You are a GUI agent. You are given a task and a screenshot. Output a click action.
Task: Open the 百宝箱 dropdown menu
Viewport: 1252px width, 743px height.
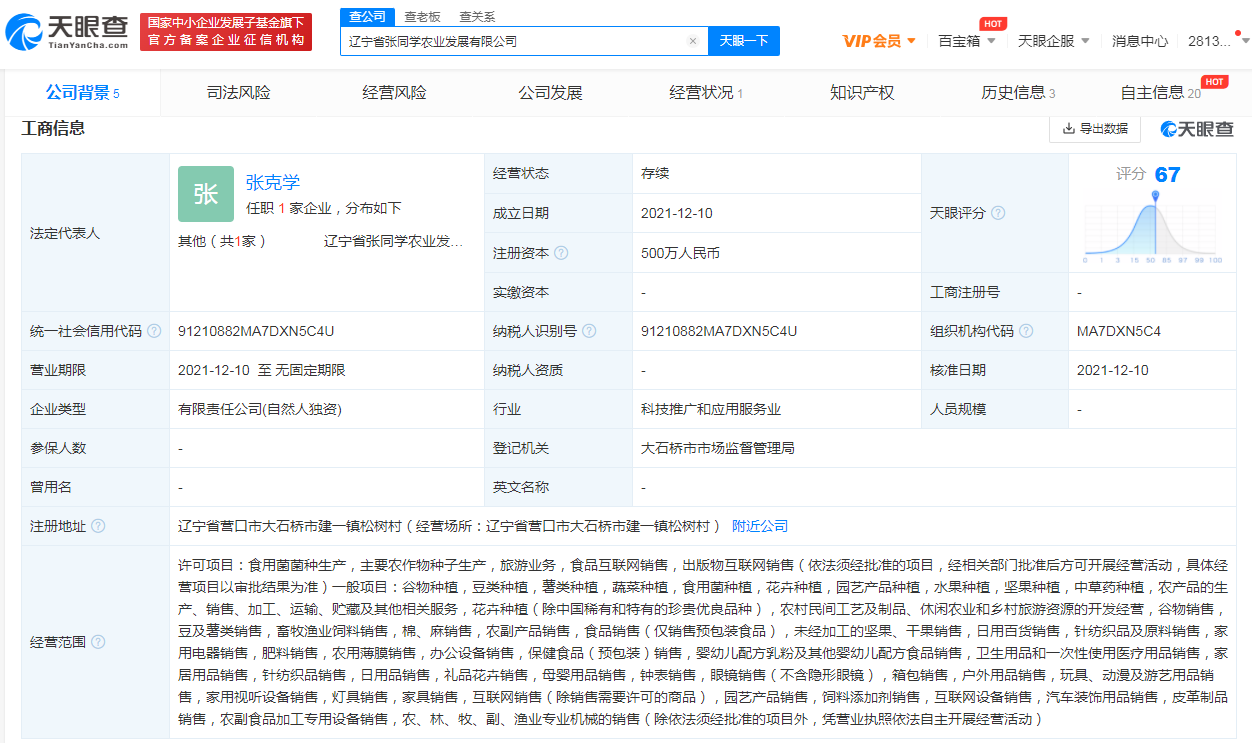[967, 41]
